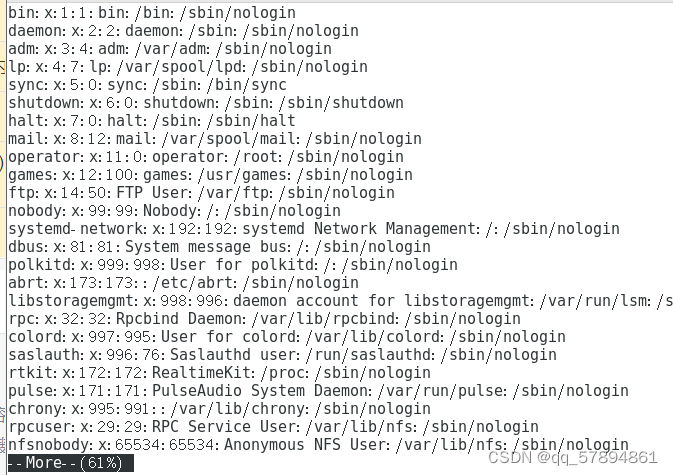Select the 'ftp' FTP User line
Viewport: 673px width, 475px height.
point(201,193)
